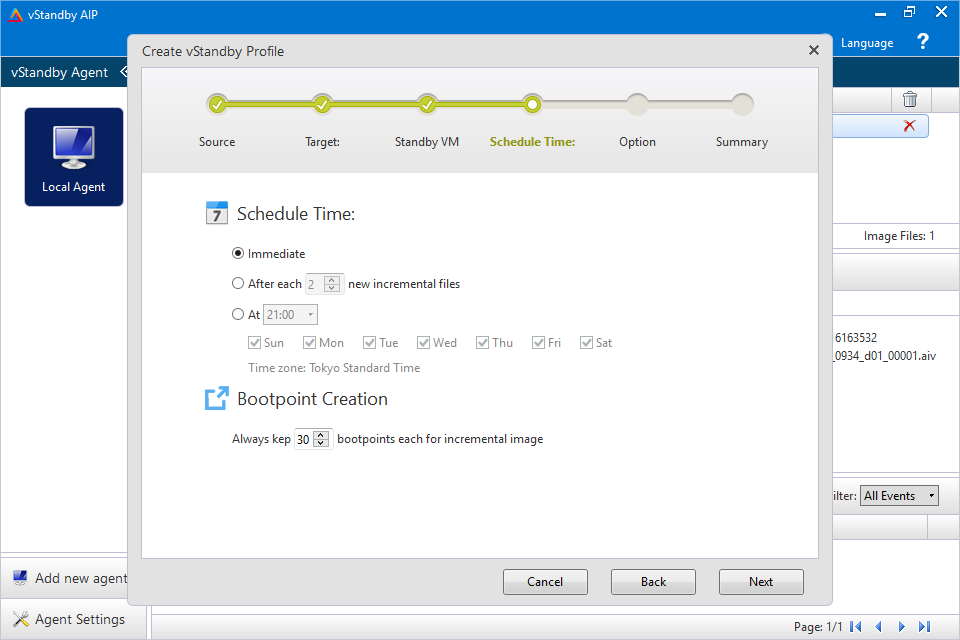
Task: Open the 21:00 time dropdown
Action: coord(290,315)
